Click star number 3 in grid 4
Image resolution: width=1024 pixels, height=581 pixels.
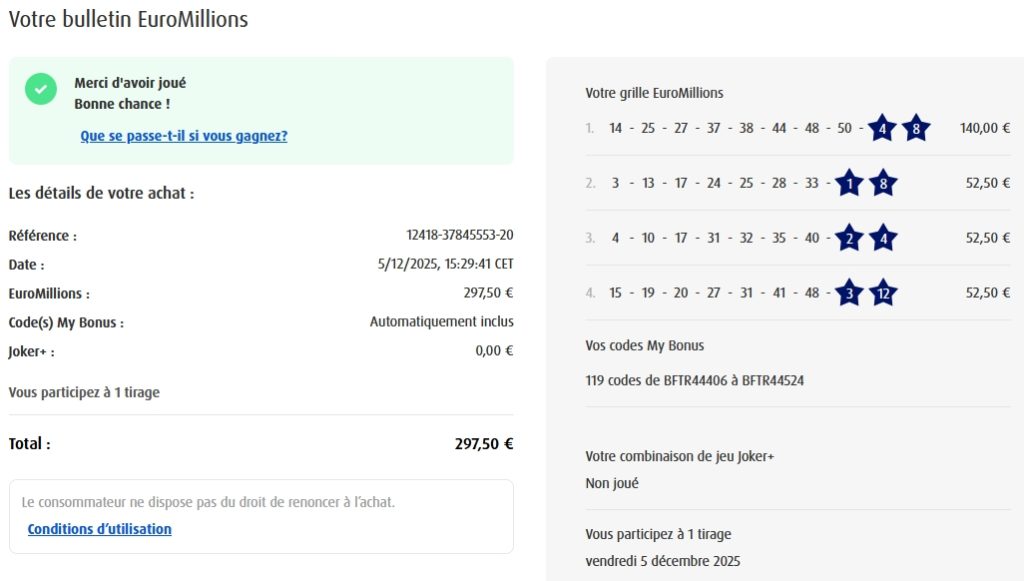click(849, 293)
